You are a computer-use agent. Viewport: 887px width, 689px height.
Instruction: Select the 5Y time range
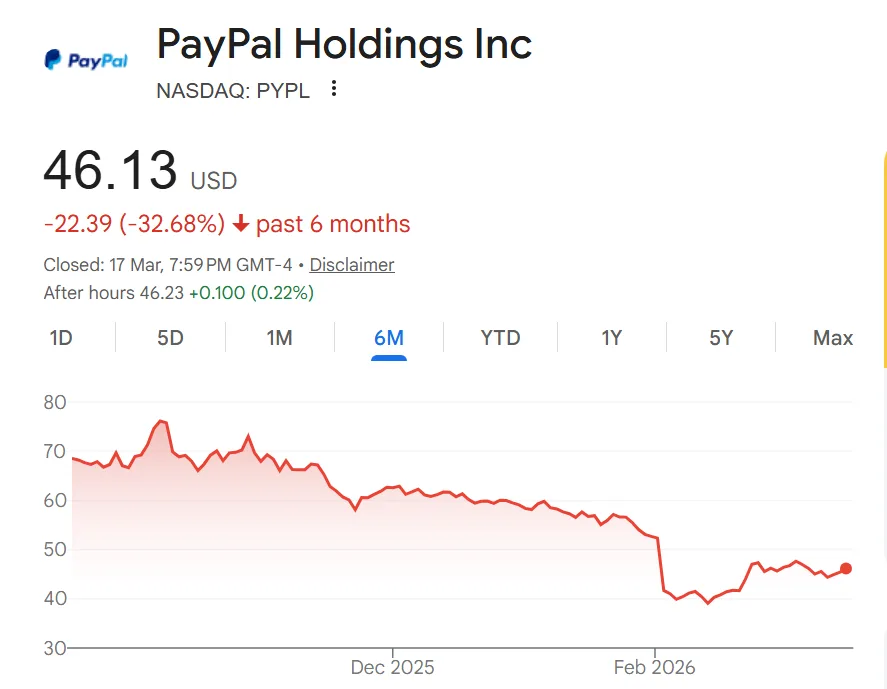(x=721, y=338)
